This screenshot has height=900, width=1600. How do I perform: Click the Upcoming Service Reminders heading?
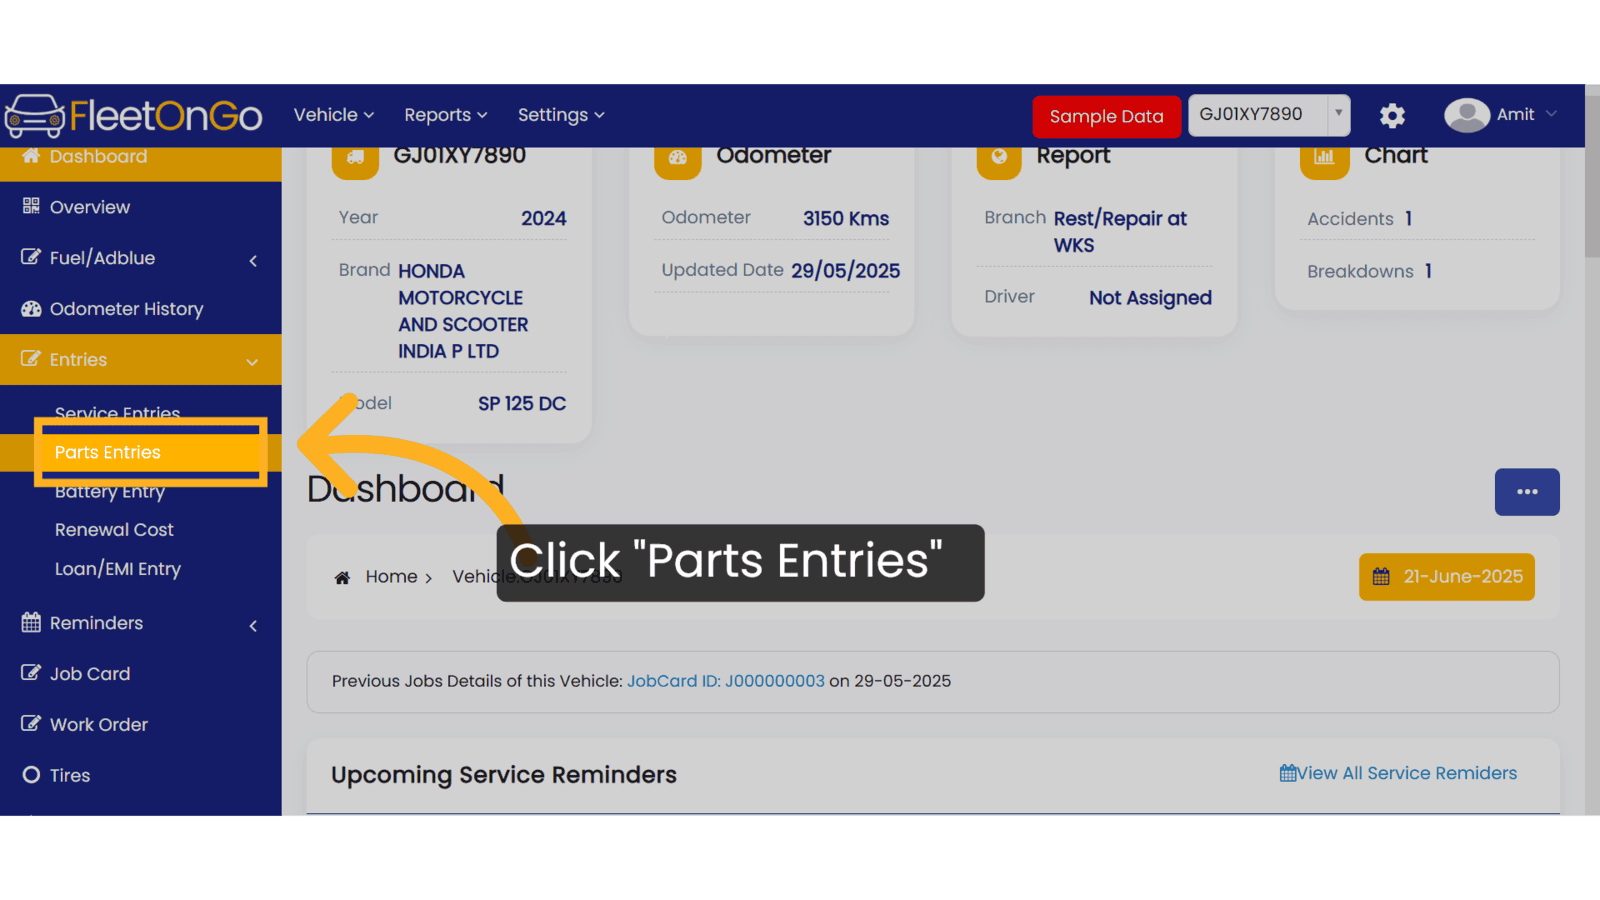tap(504, 775)
